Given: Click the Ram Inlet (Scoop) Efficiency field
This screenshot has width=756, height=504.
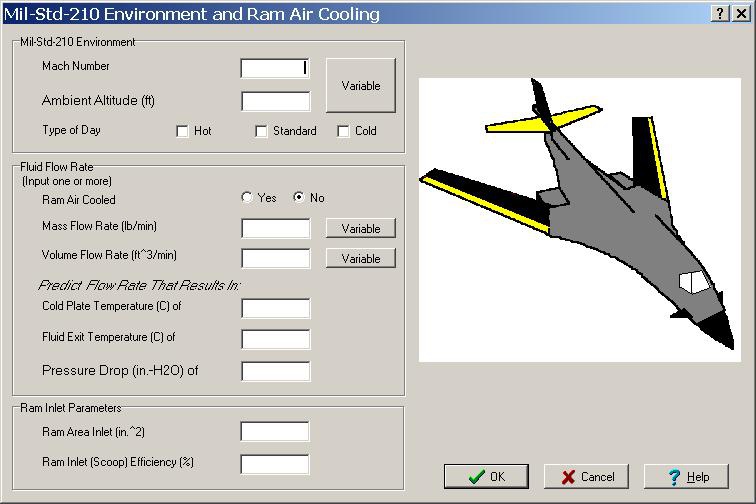Looking at the screenshot, I should [275, 464].
